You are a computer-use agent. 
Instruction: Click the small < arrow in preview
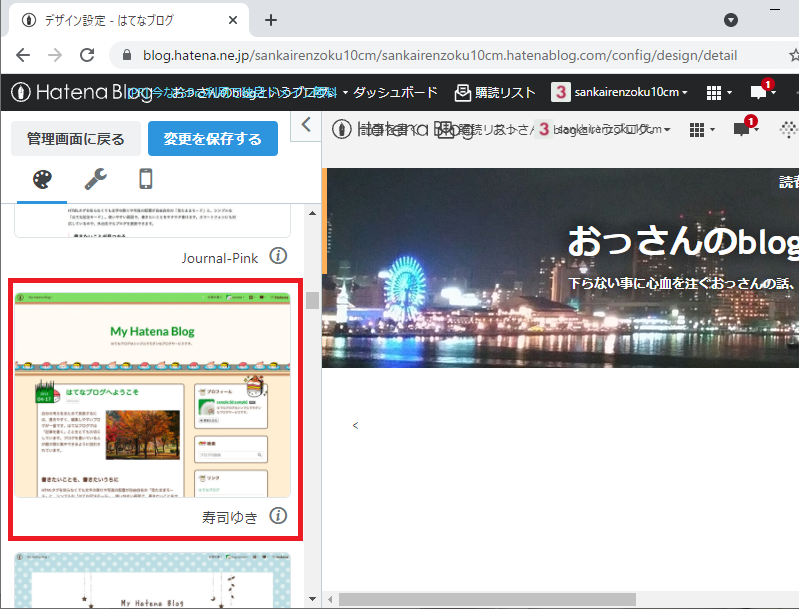pyautogui.click(x=355, y=425)
